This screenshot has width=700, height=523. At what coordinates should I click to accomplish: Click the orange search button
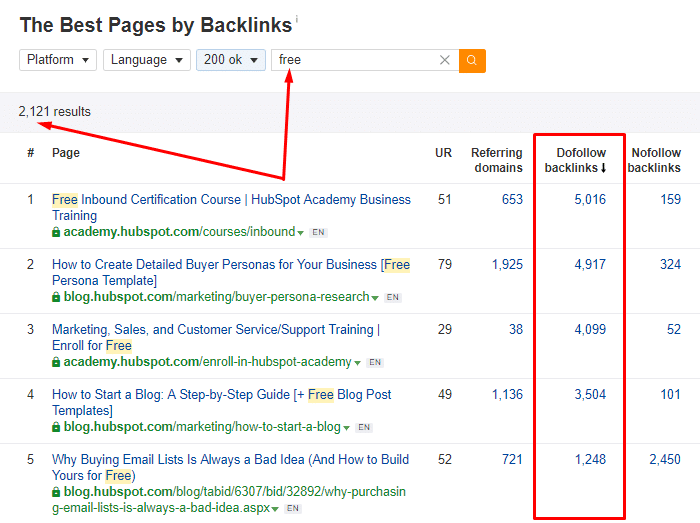pyautogui.click(x=472, y=60)
